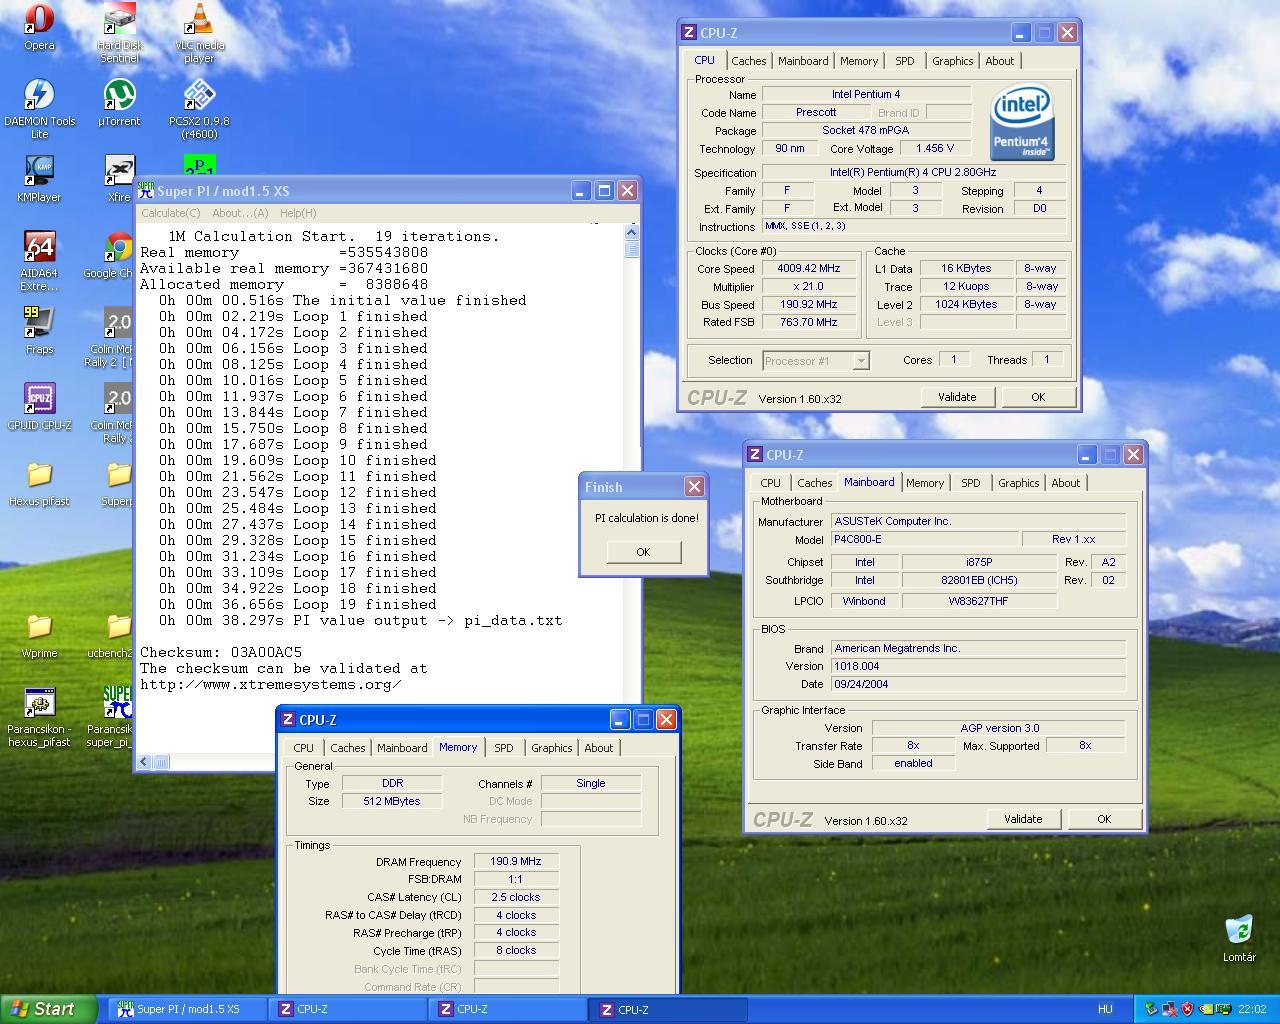Open PCSX2 0.9.8 desktop icon
This screenshot has width=1280, height=1024.
tap(199, 109)
